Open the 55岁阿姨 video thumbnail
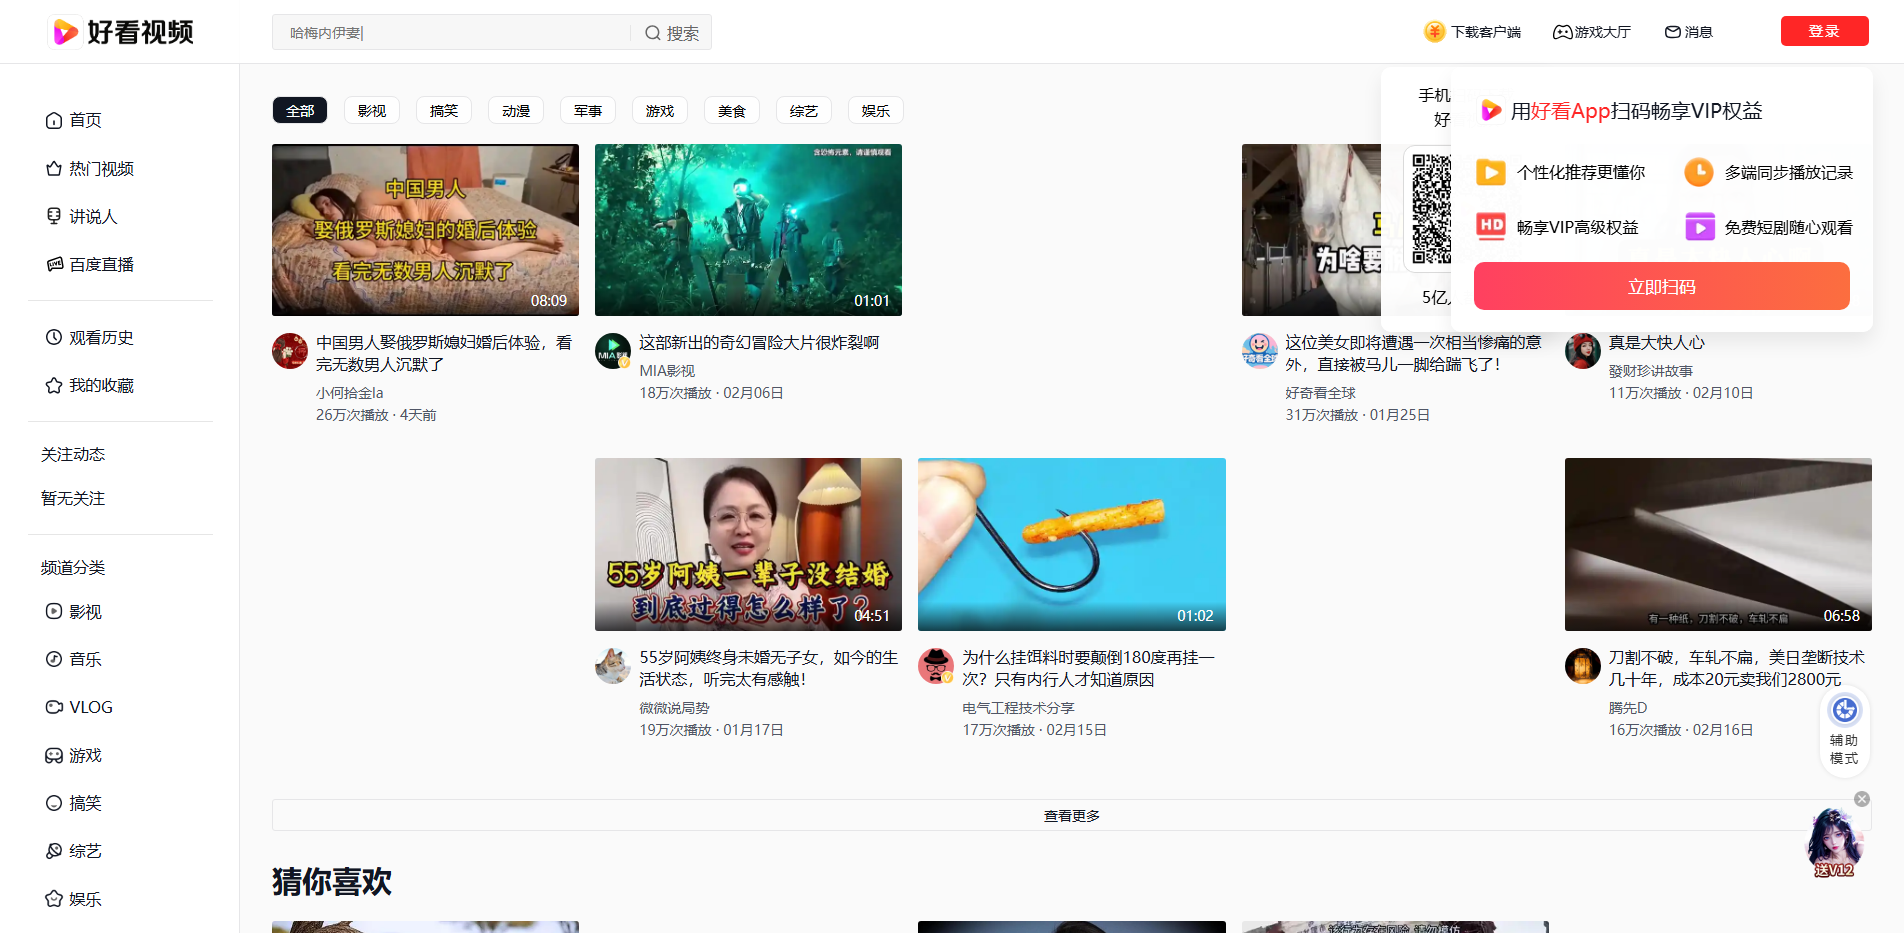The height and width of the screenshot is (933, 1904). click(x=747, y=544)
